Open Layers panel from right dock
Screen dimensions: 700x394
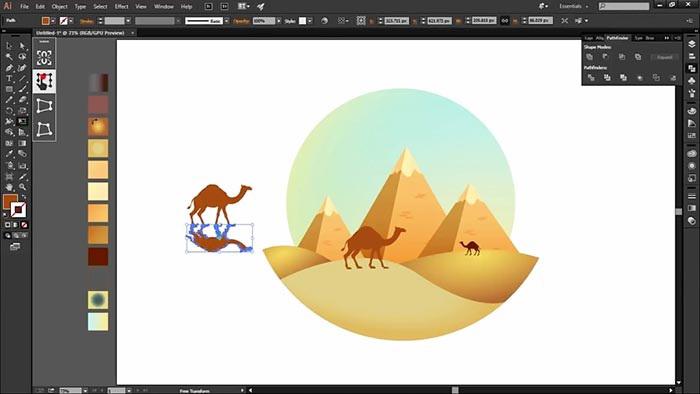(x=692, y=44)
